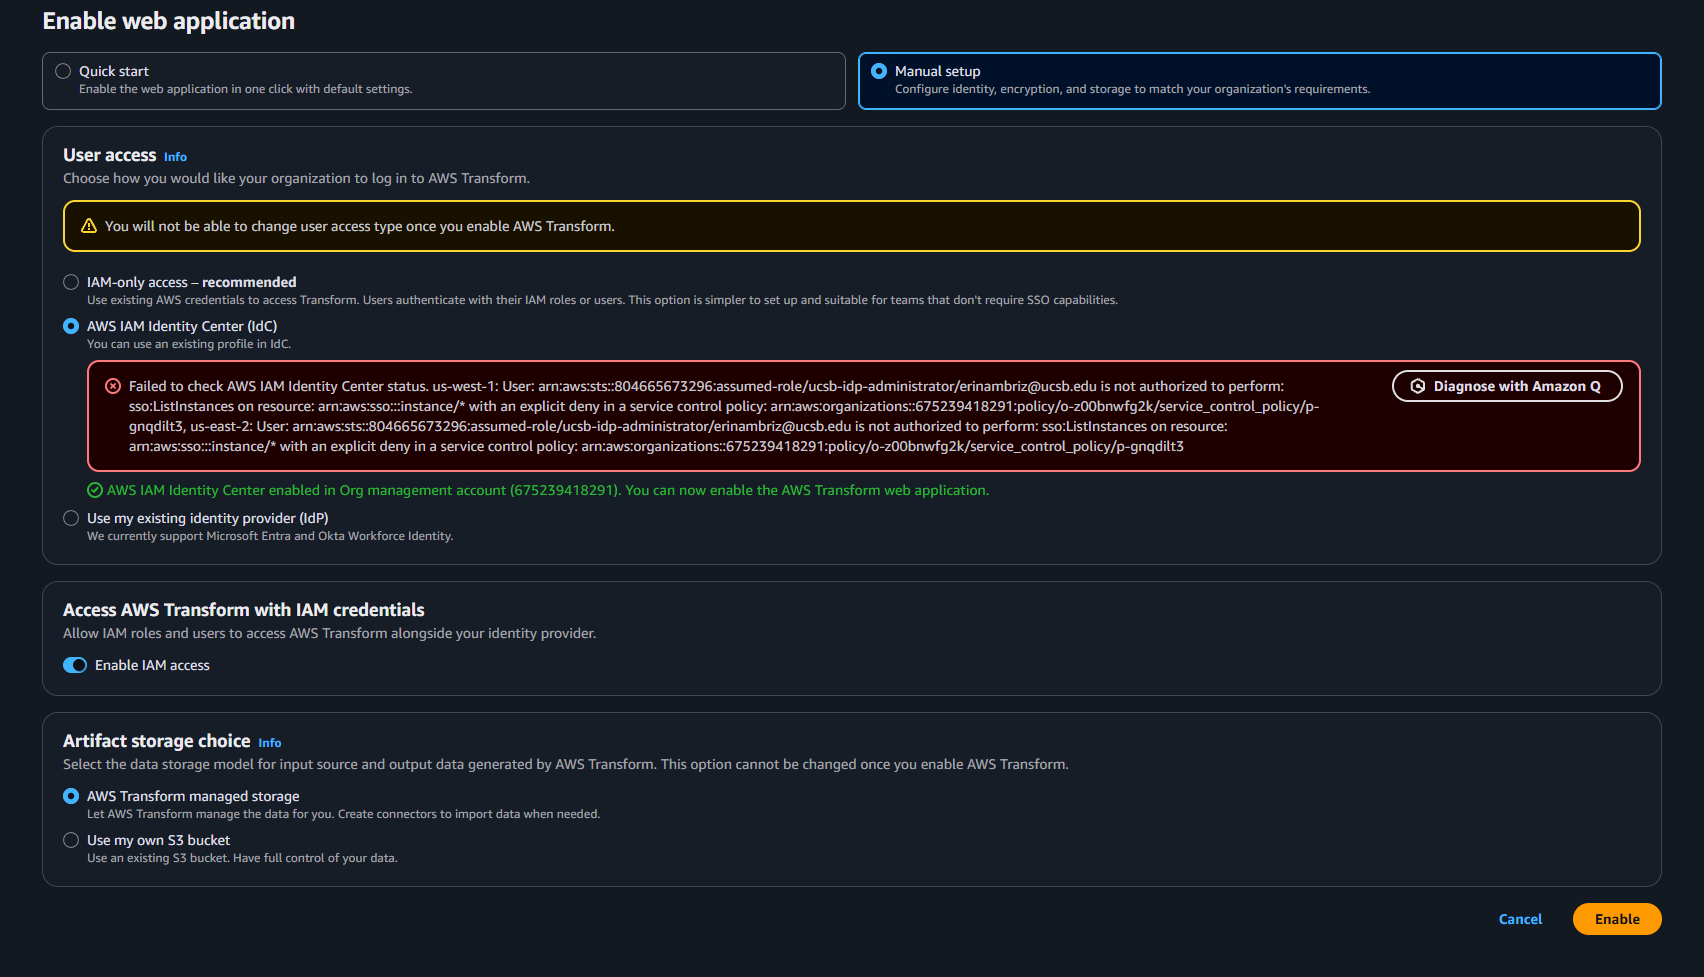
Task: Click the 'Failed to check AWS IAM Identity Center status' error text
Action: pyautogui.click(x=724, y=416)
